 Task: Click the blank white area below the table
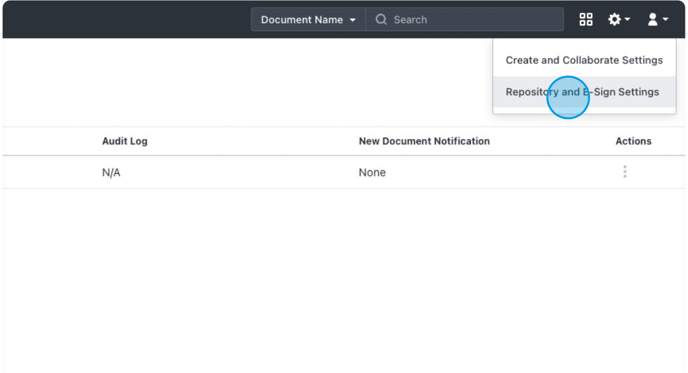tap(344, 281)
